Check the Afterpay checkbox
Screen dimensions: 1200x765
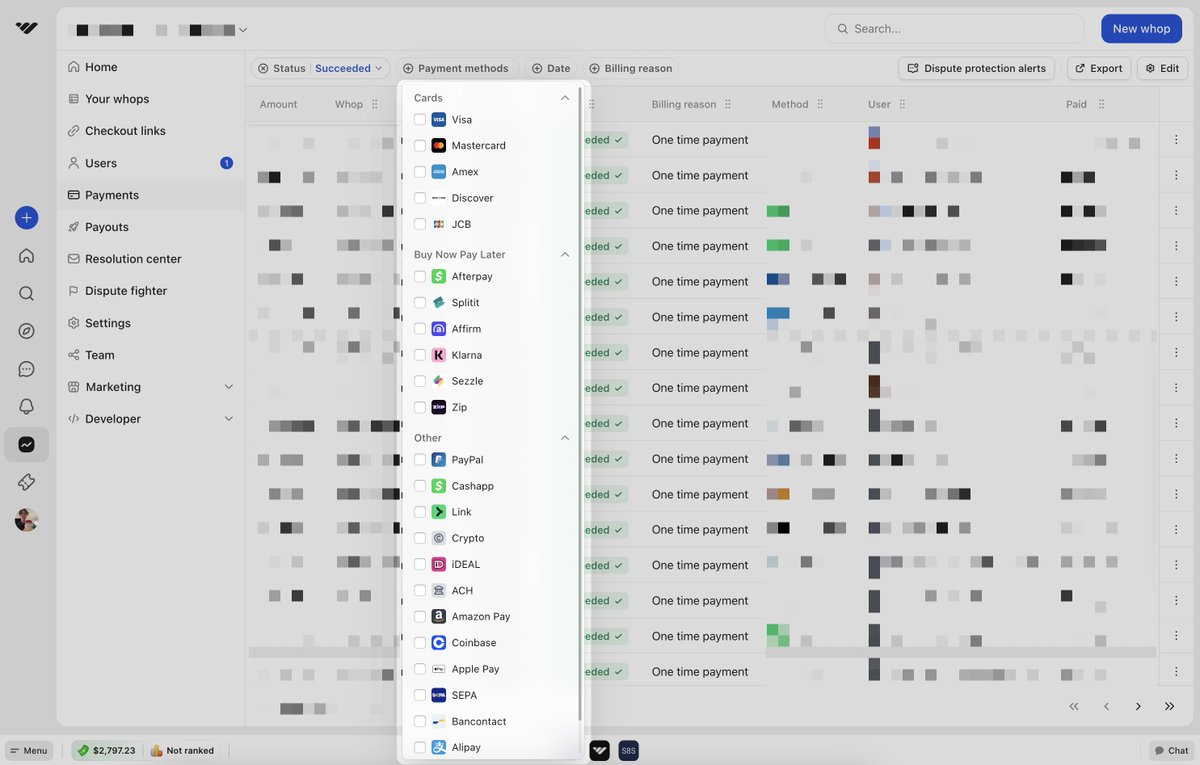tap(420, 276)
